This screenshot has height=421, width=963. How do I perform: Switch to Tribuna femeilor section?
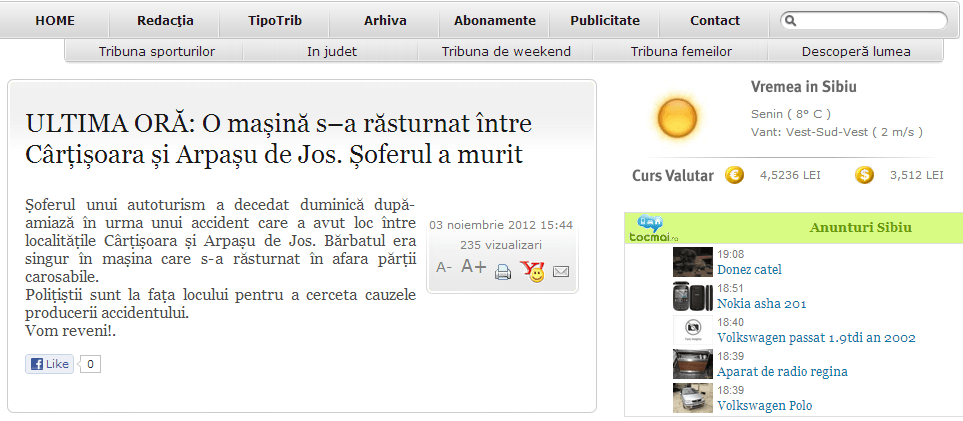[x=681, y=51]
